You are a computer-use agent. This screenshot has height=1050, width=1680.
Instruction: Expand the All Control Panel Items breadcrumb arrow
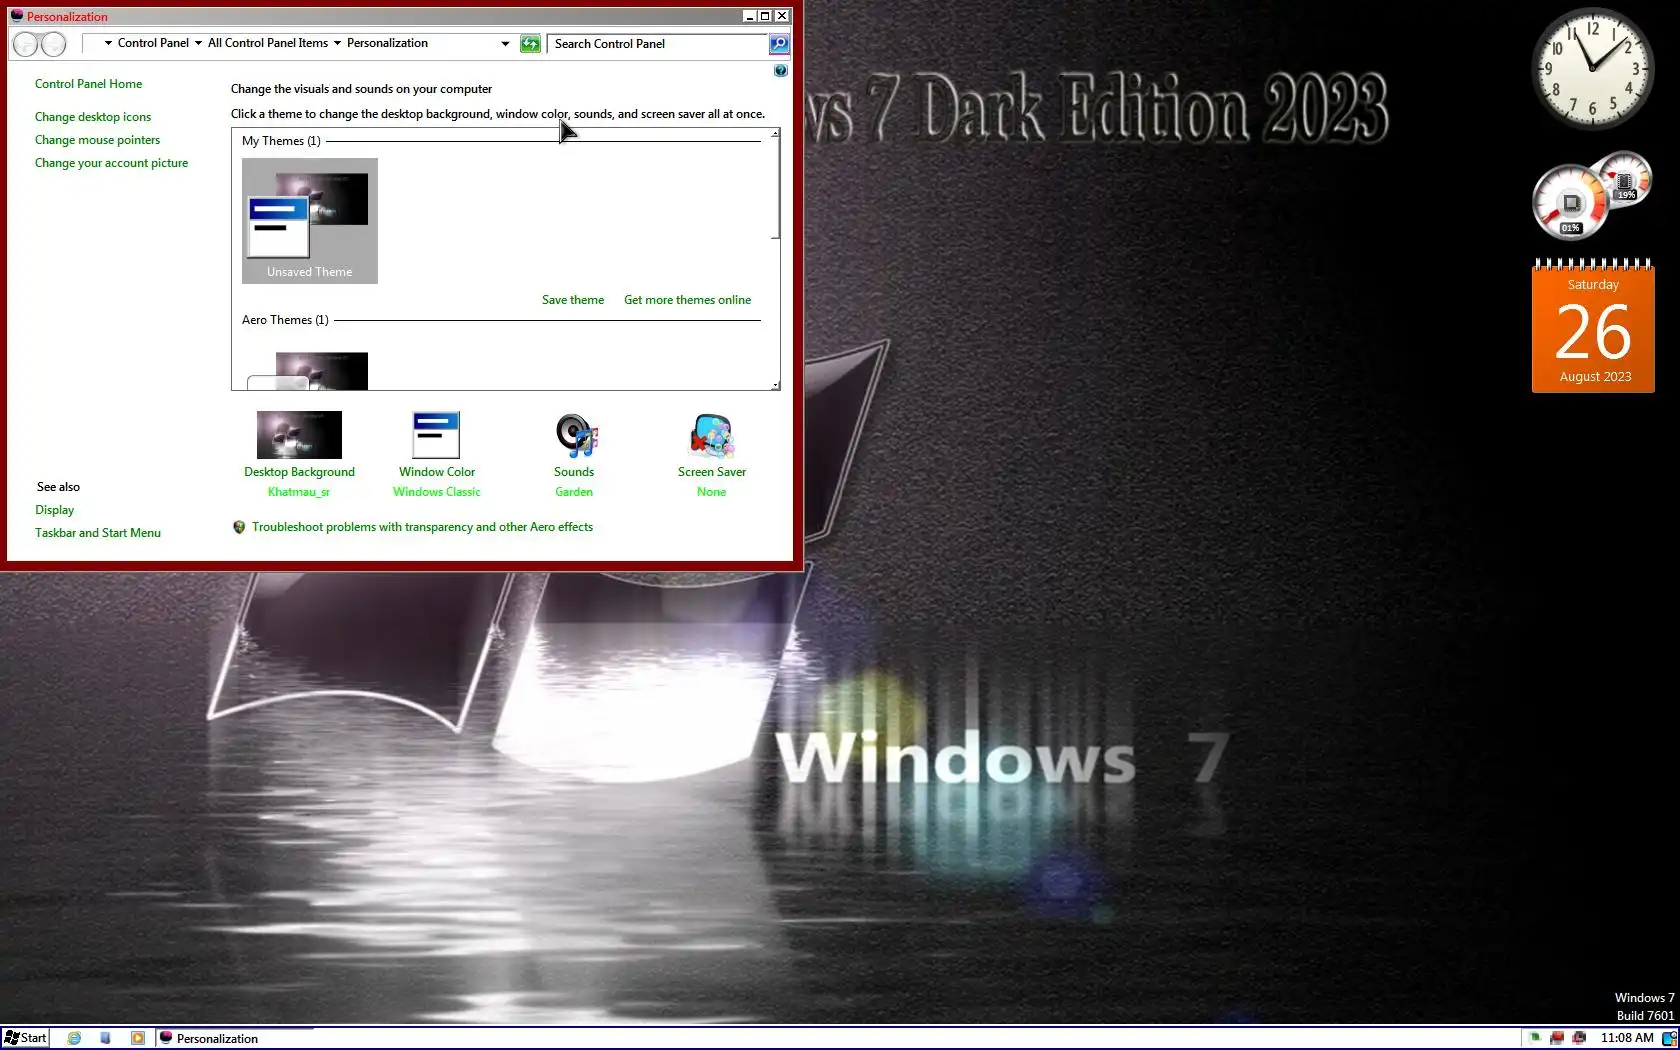pyautogui.click(x=337, y=43)
